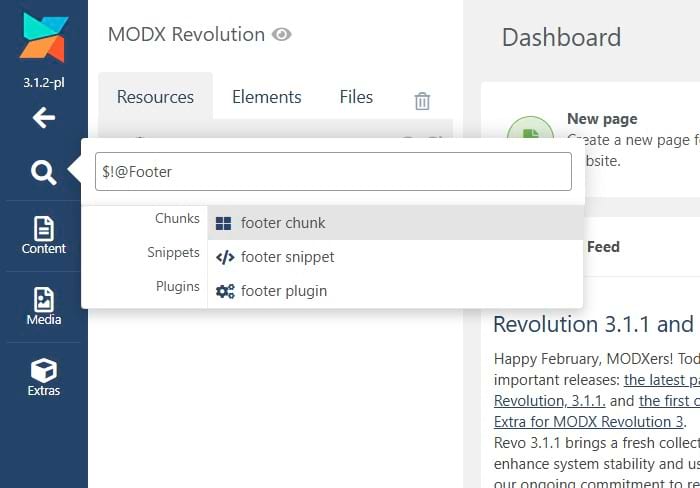Open the Revolution, 3.1.1. link
This screenshot has width=700, height=488.
(x=550, y=401)
